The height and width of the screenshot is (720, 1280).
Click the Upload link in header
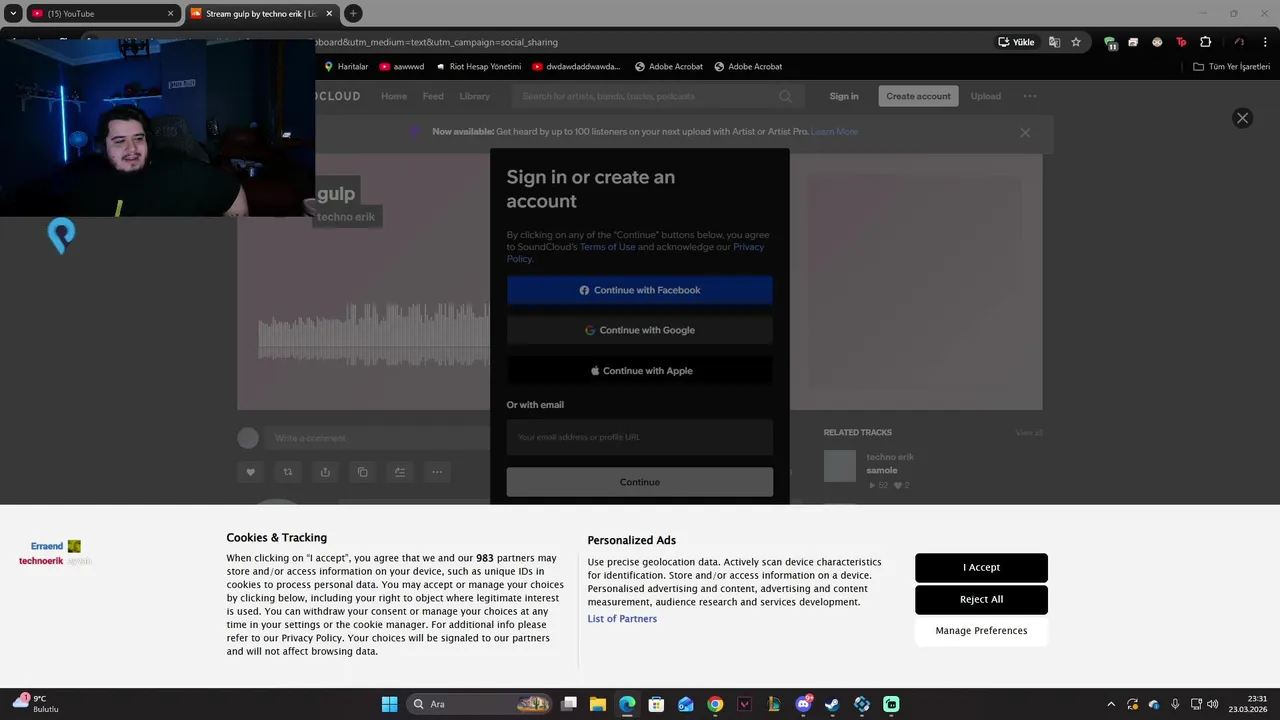[x=985, y=96]
